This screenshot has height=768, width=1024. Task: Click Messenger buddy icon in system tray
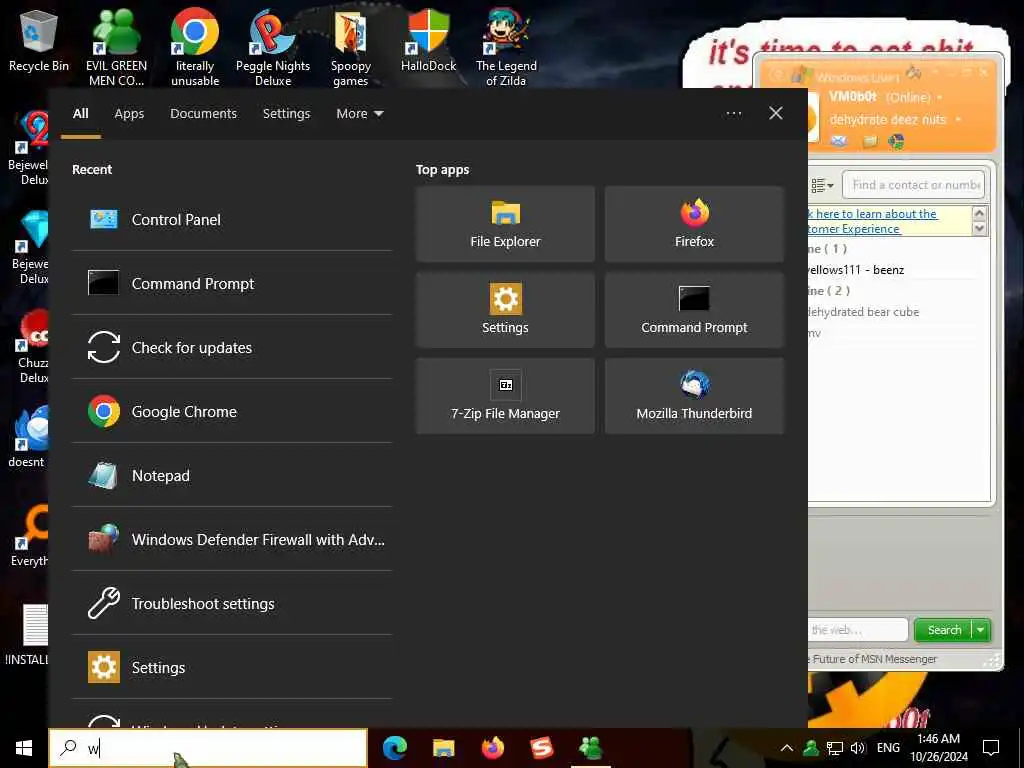(811, 748)
